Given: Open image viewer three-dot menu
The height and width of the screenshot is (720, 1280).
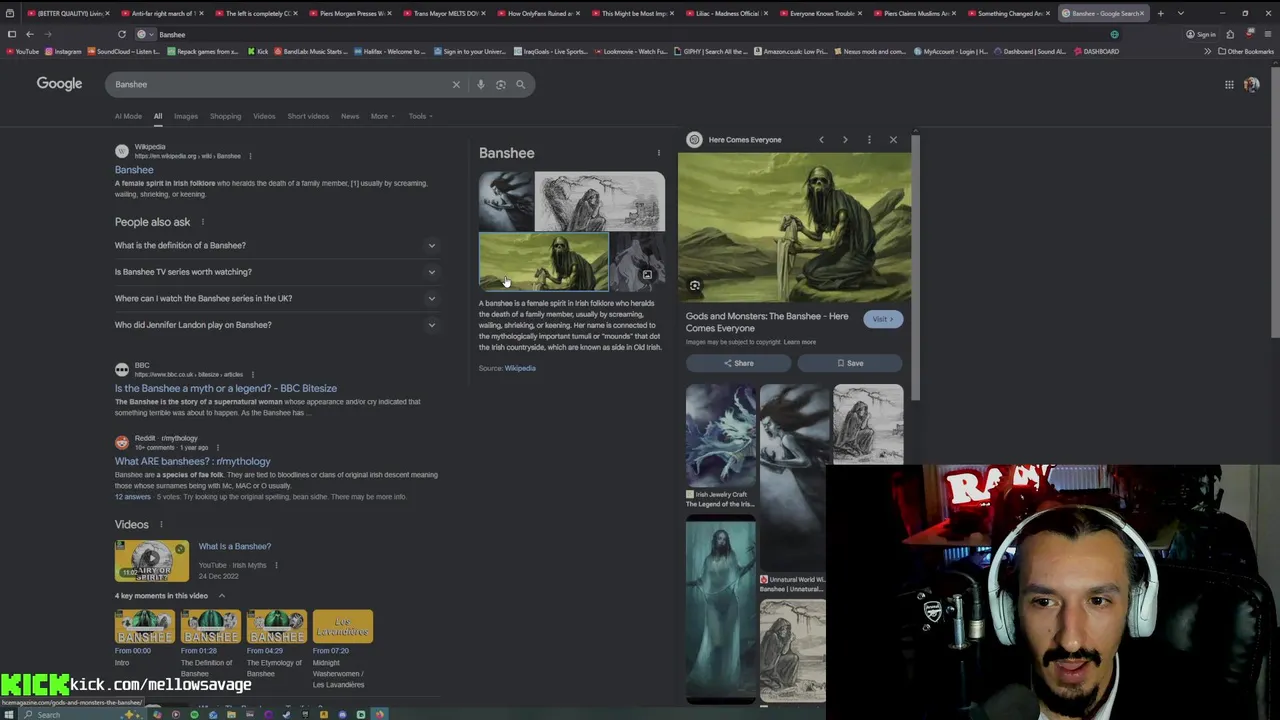Looking at the screenshot, I should point(869,140).
